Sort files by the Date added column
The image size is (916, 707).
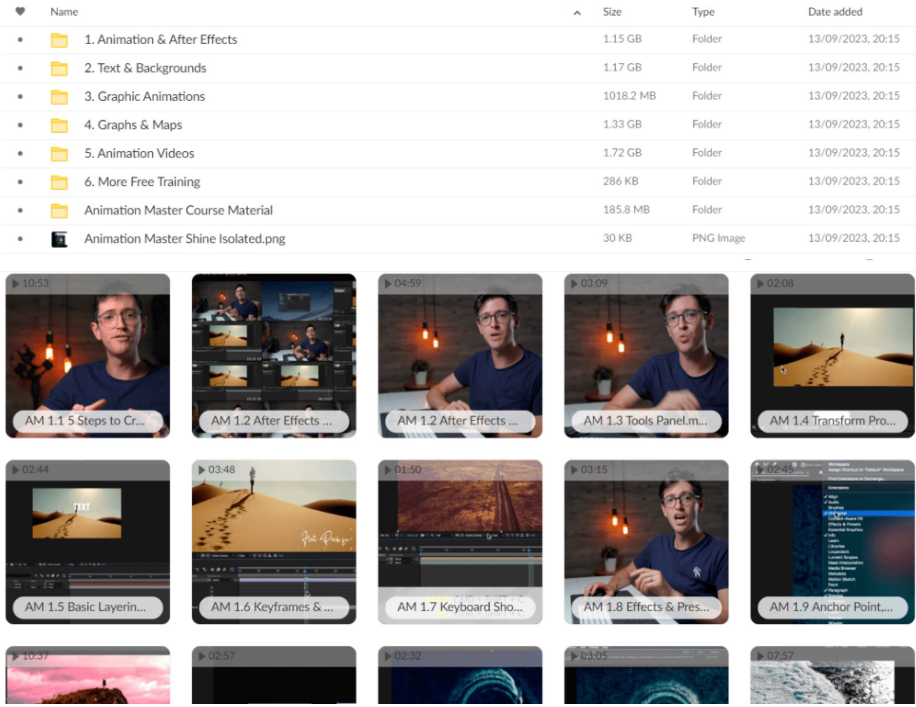(x=835, y=12)
